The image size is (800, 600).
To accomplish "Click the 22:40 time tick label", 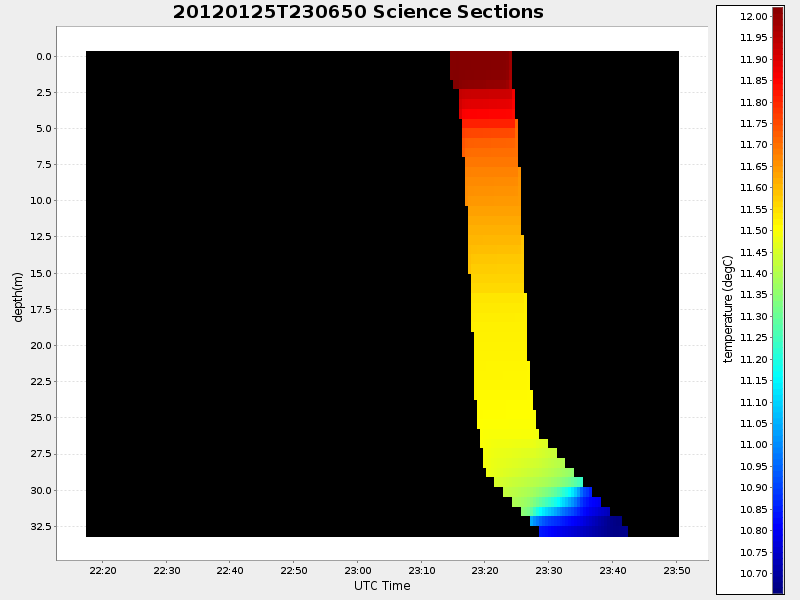I will 230,570.
